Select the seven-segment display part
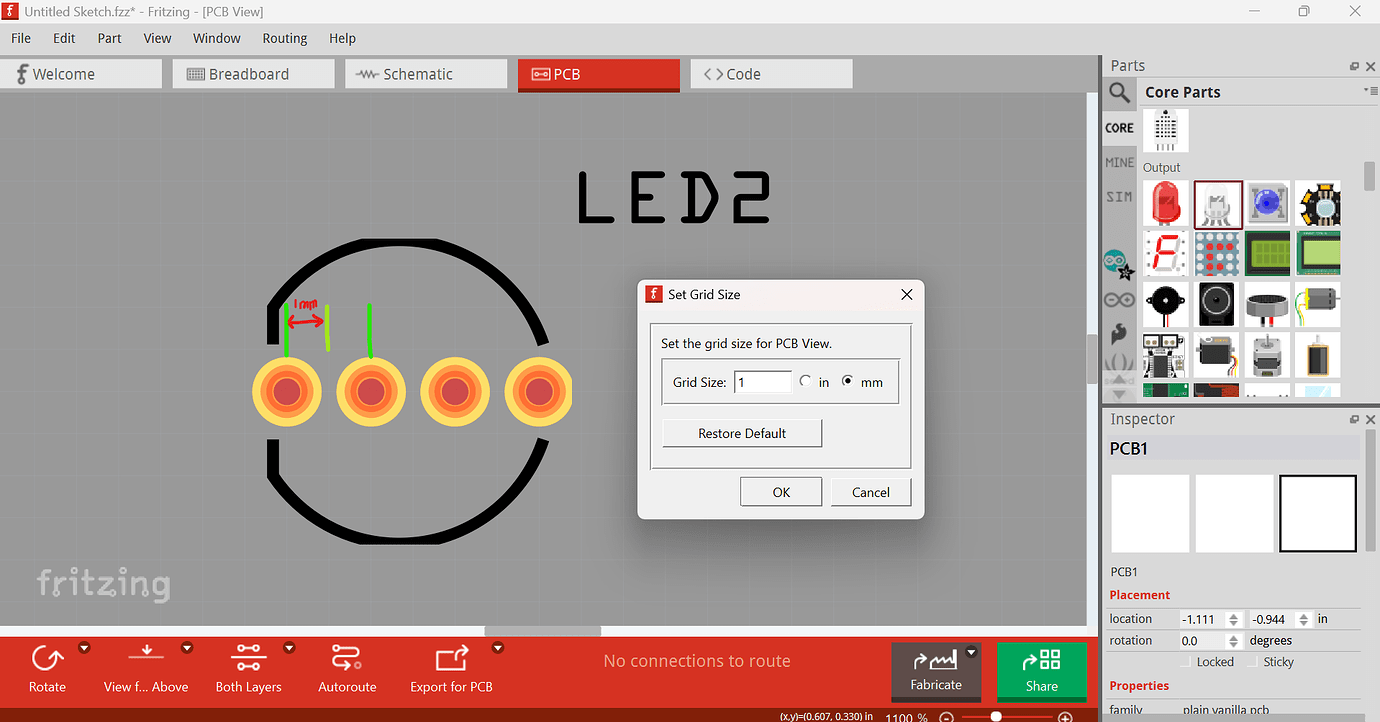Screen dimensions: 1380x722 pos(1166,254)
